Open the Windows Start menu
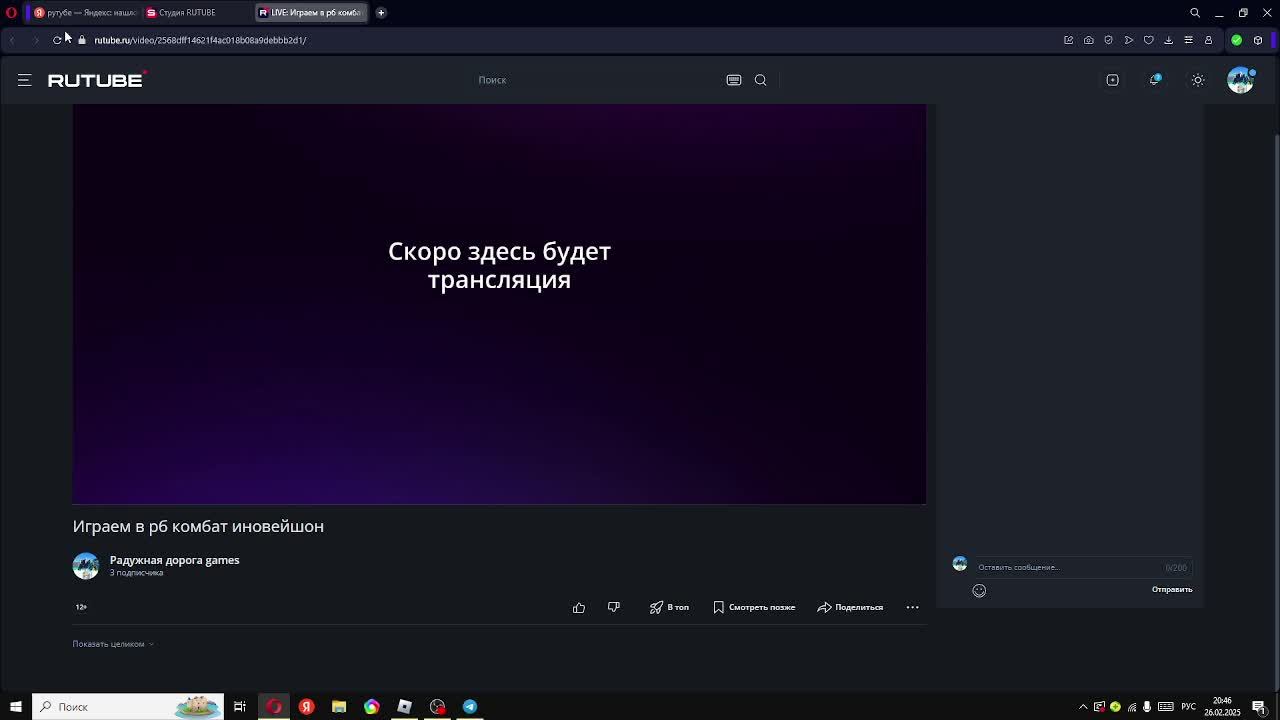The width and height of the screenshot is (1280, 720). [x=15, y=707]
